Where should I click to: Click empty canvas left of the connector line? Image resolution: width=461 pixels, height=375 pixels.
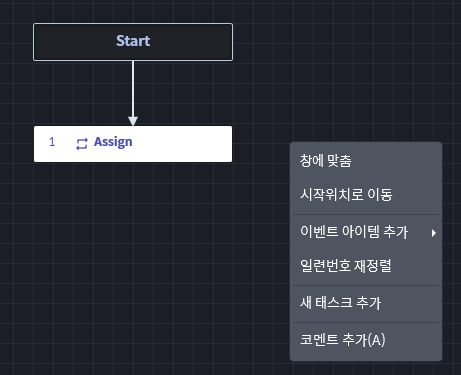click(x=83, y=93)
